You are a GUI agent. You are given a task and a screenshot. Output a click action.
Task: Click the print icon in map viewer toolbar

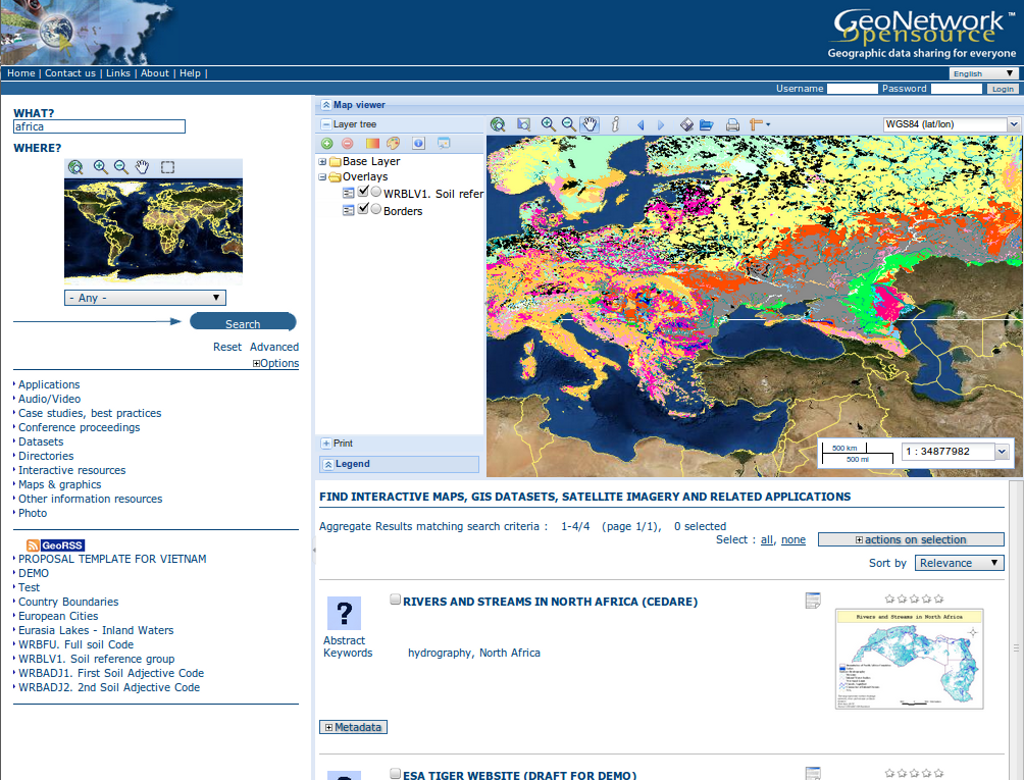pos(732,124)
